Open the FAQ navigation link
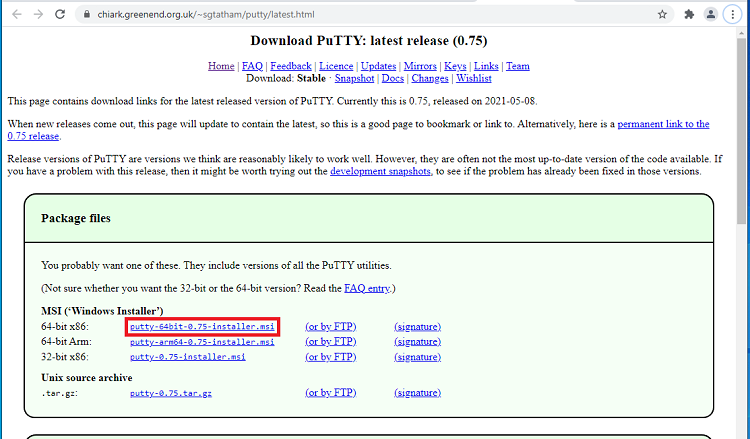Image resolution: width=750 pixels, height=439 pixels. 252,66
